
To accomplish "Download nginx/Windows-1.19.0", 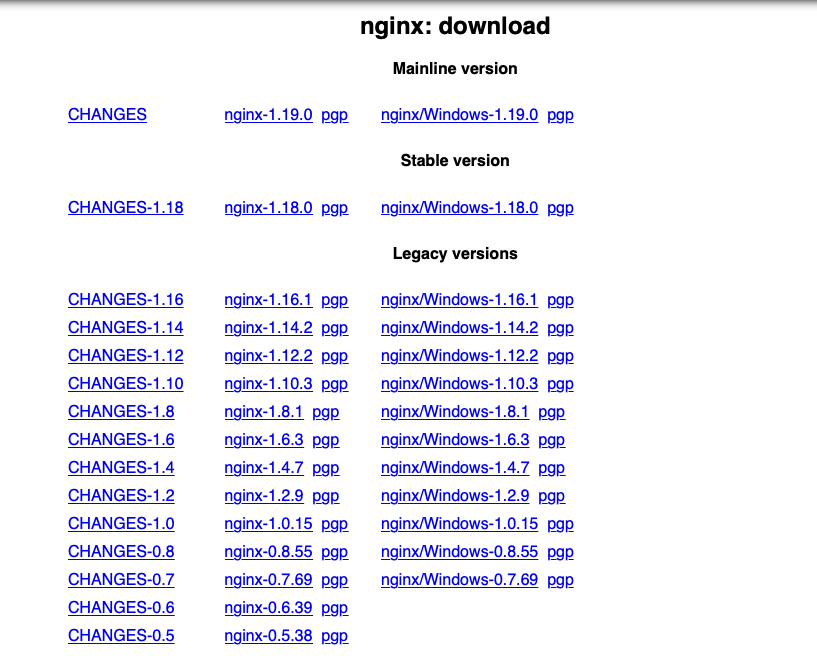I will pos(459,115).
